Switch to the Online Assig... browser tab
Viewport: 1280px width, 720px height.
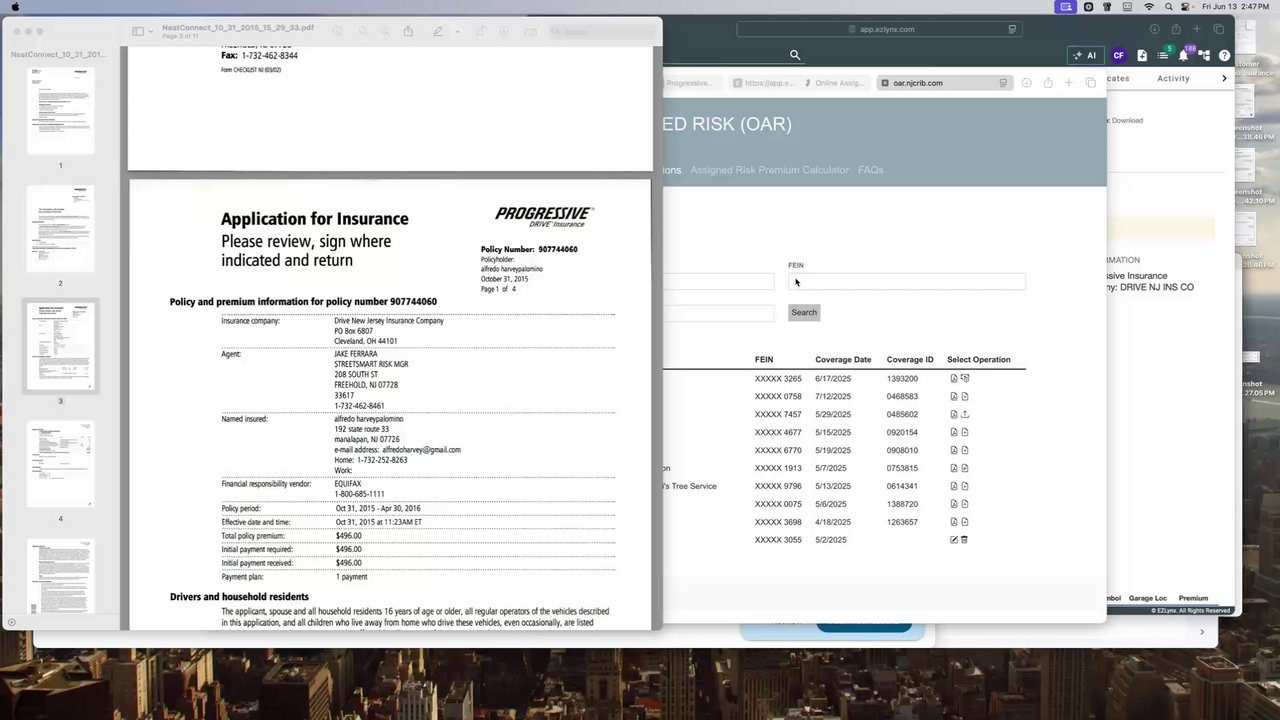coord(838,83)
